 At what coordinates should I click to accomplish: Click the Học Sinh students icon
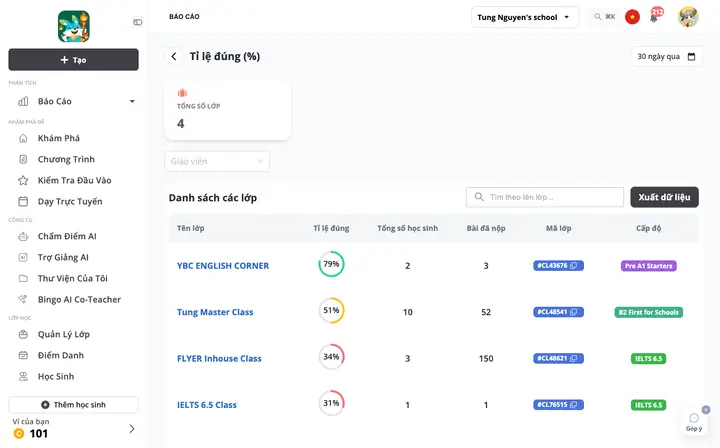23,376
